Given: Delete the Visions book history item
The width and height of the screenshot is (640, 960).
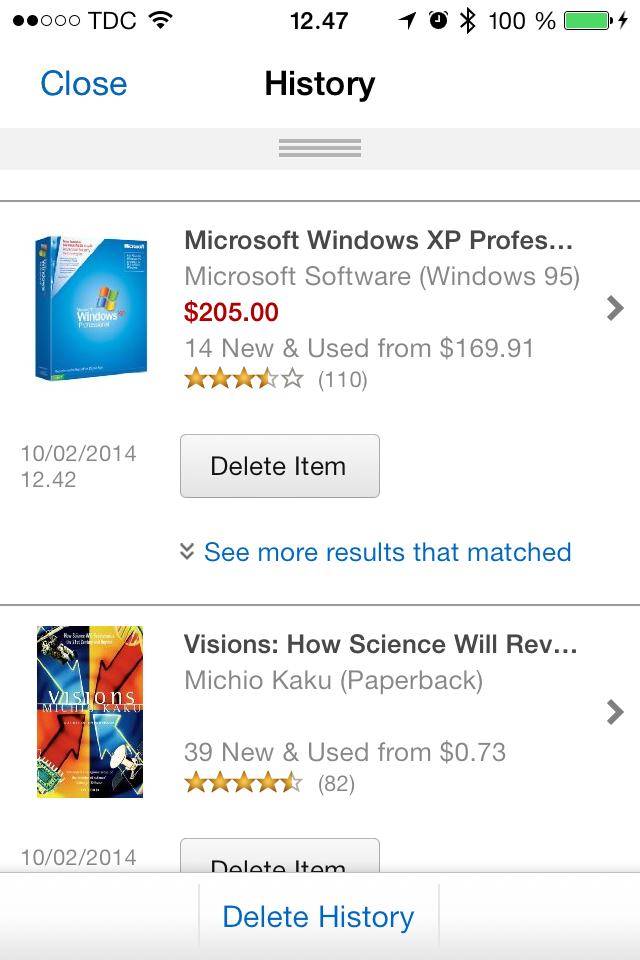Looking at the screenshot, I should point(279,860).
